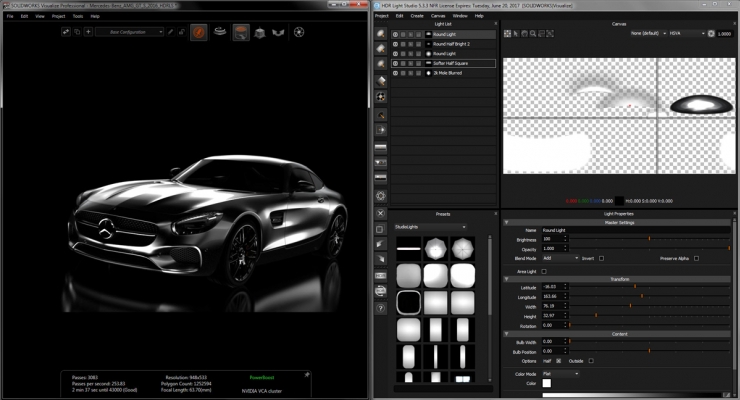740x400 pixels.
Task: Click the gear icon in HDR left sidebar
Action: pos(381,195)
